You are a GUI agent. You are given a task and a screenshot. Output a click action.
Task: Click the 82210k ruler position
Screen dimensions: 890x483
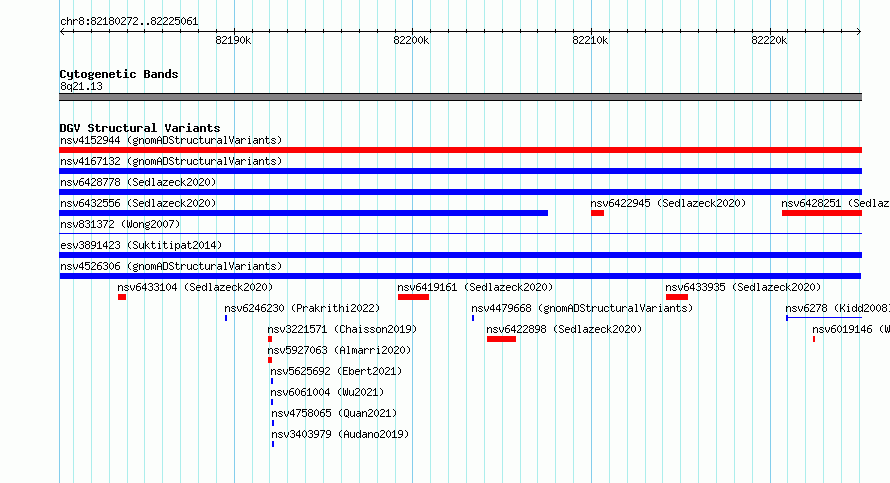(x=590, y=40)
